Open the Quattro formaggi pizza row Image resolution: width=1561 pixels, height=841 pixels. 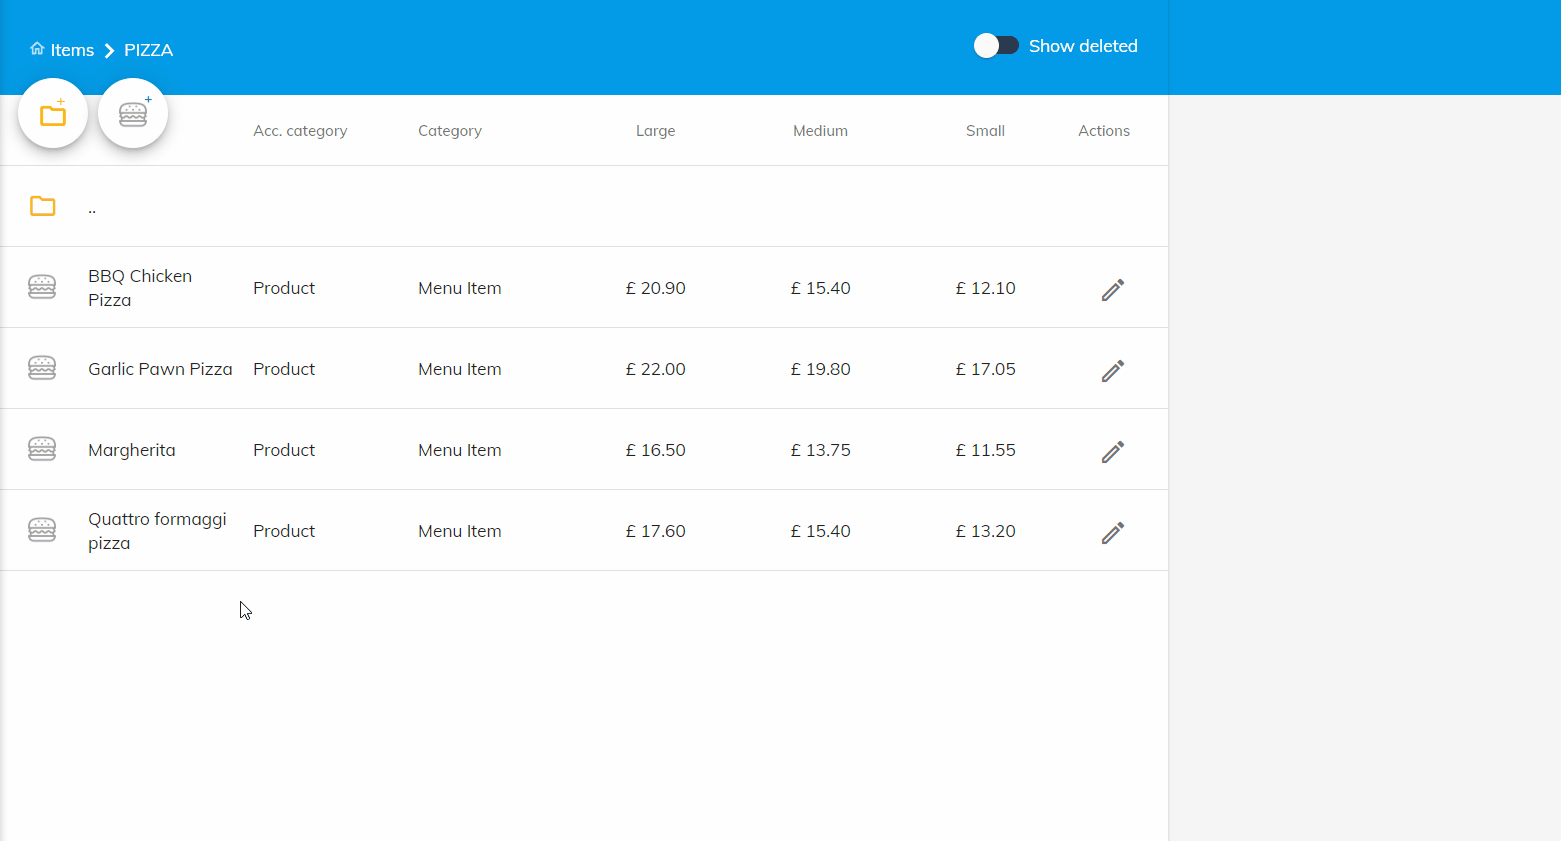tap(157, 531)
